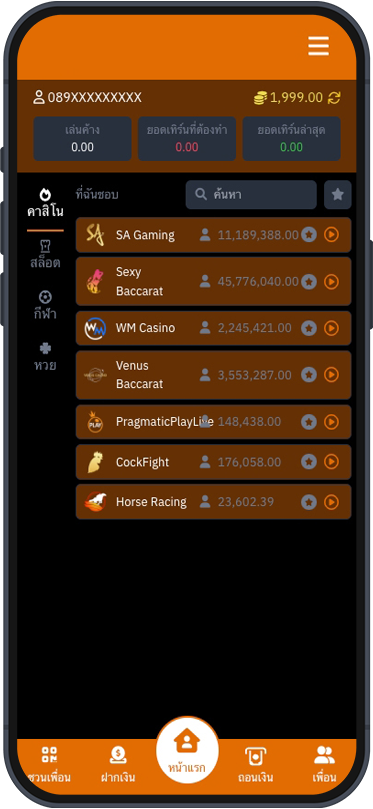The width and height of the screenshot is (373, 809).
Task: Toggle Horse Racing favorite star
Action: click(309, 501)
